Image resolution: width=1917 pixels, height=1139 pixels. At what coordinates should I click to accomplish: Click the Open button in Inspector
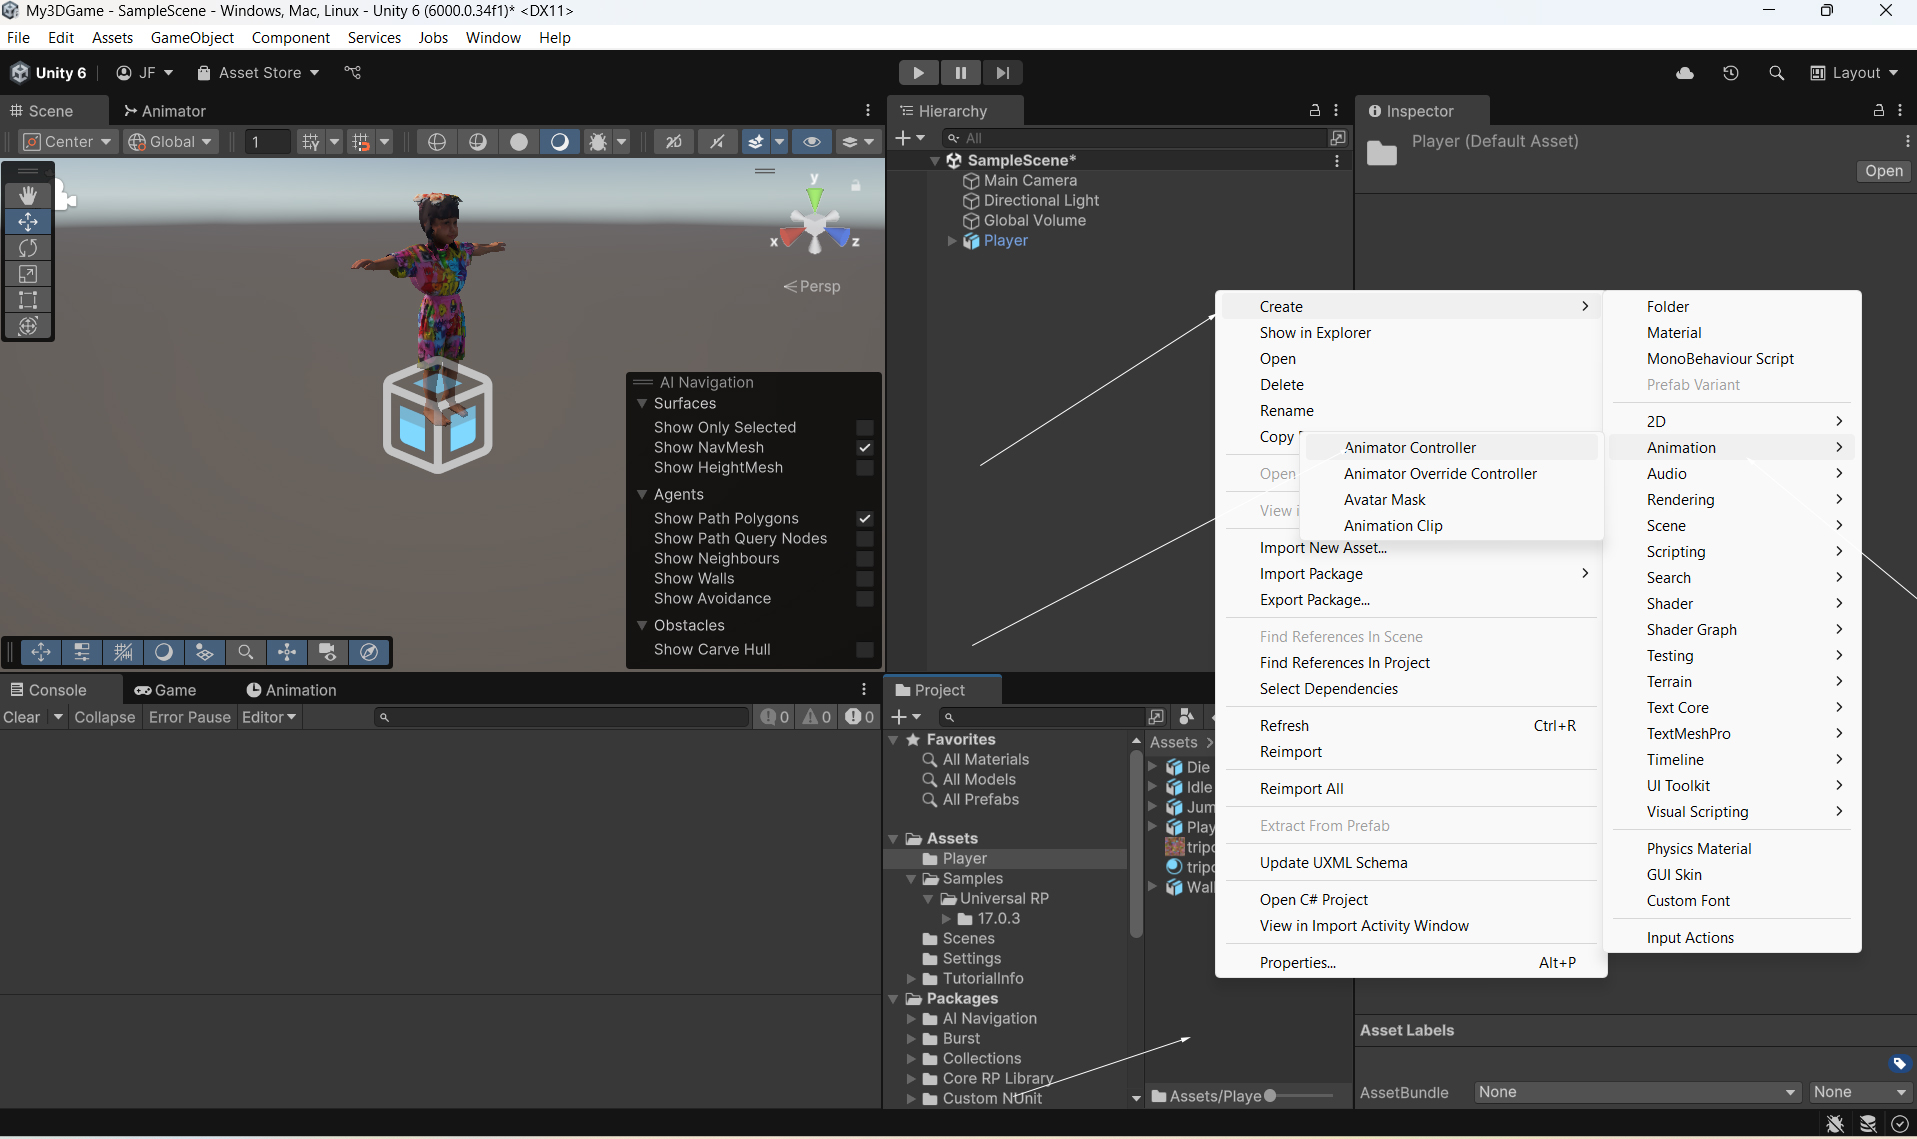(x=1883, y=171)
